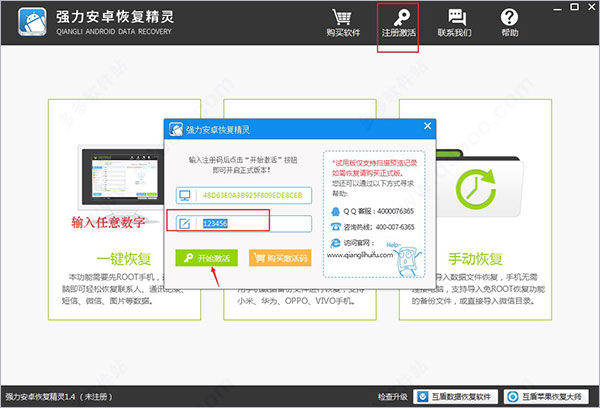Image resolution: width=600 pixels, height=408 pixels.
Task: Click the QQ penguin icon
Action: [x=336, y=211]
